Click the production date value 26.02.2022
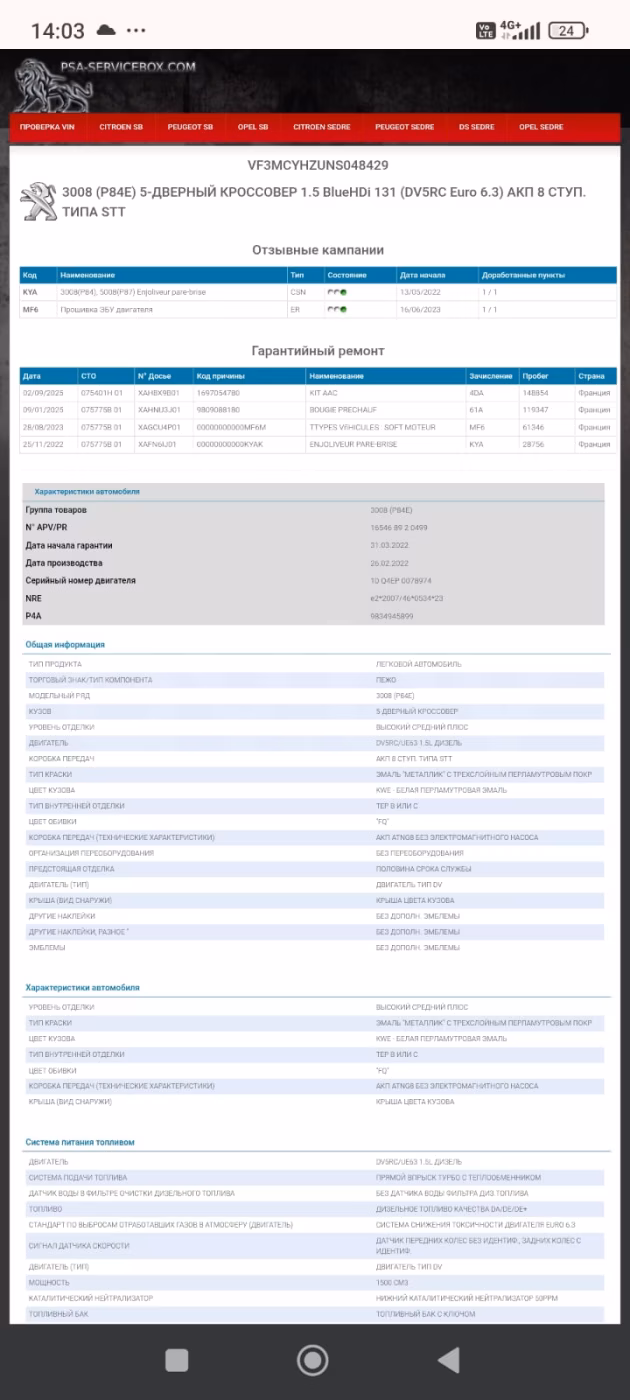The height and width of the screenshot is (1400, 630). pyautogui.click(x=389, y=563)
